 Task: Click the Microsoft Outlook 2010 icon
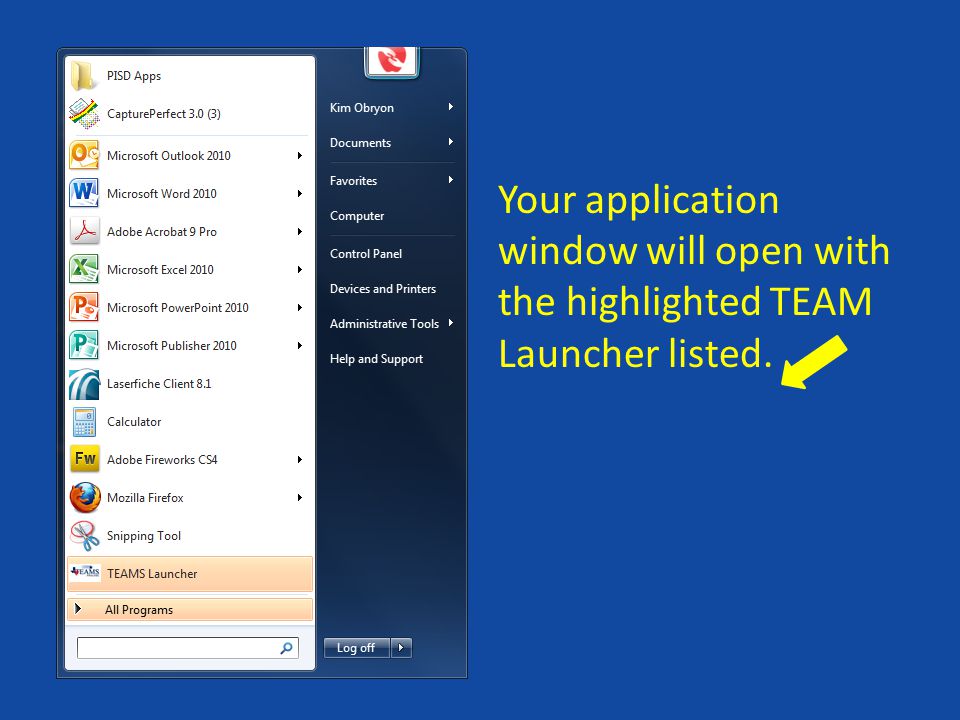[84, 155]
